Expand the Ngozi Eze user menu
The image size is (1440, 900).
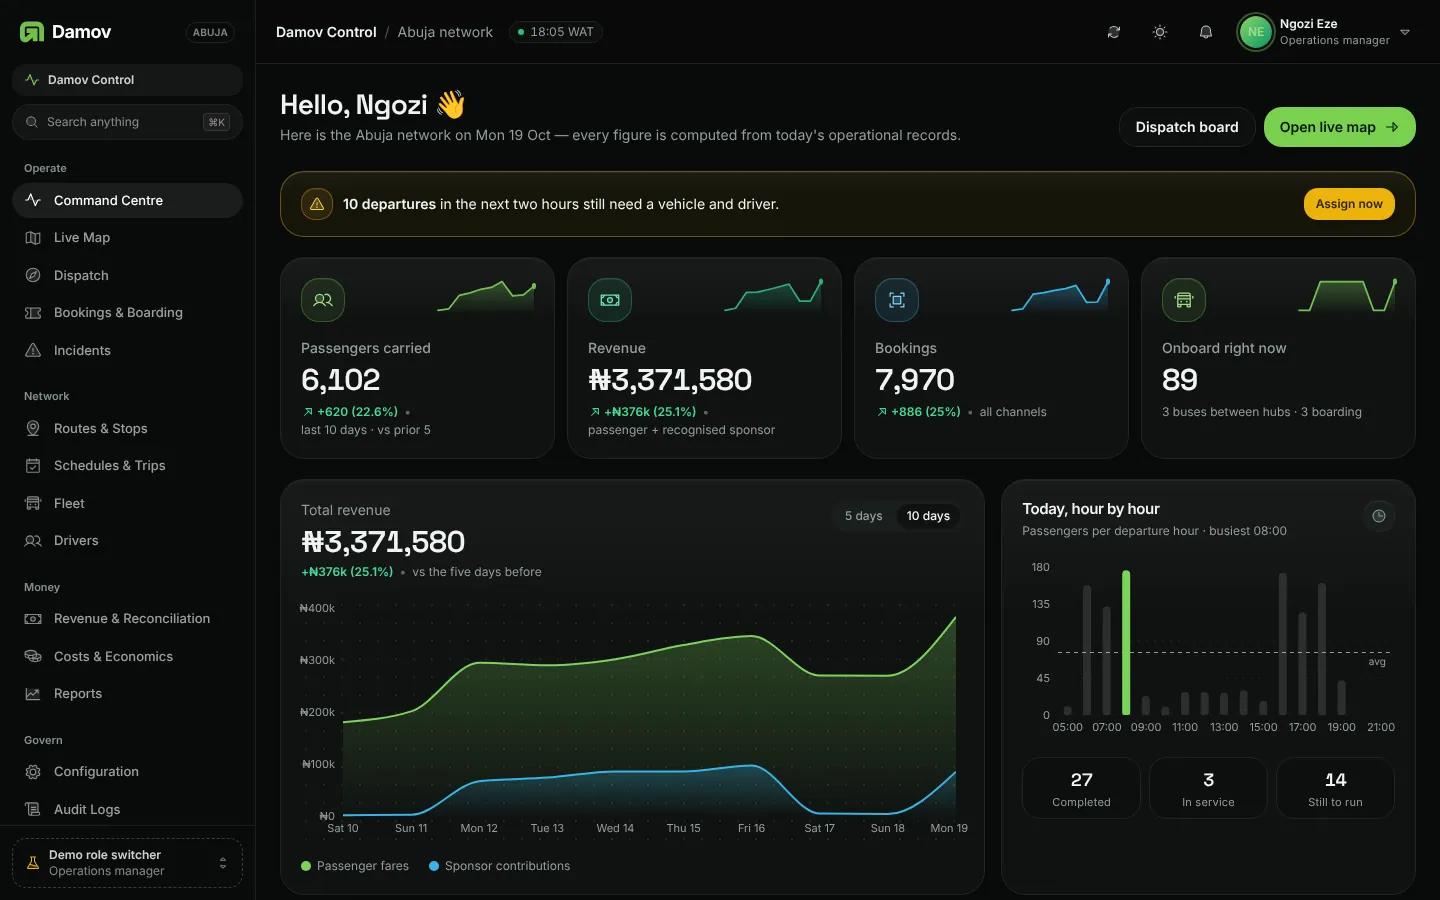point(1325,32)
